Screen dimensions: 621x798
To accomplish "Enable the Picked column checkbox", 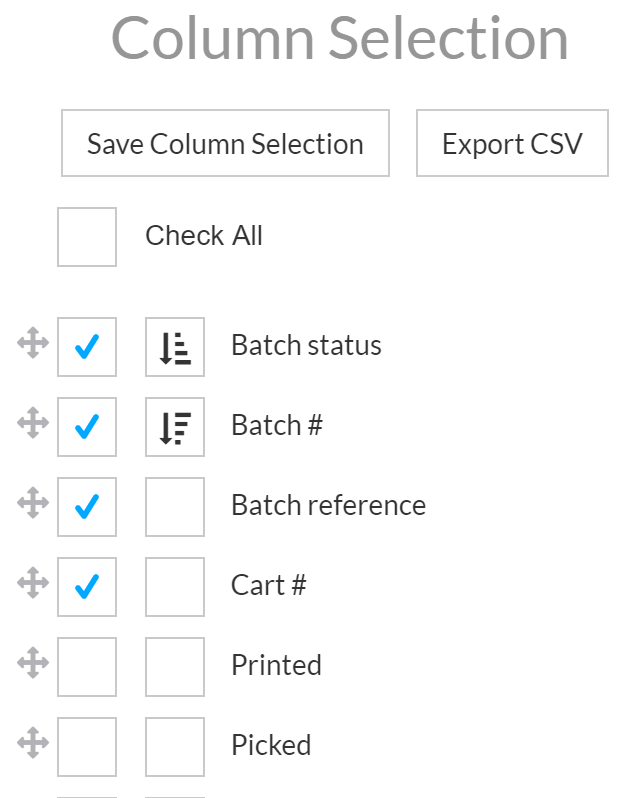I will tap(87, 747).
